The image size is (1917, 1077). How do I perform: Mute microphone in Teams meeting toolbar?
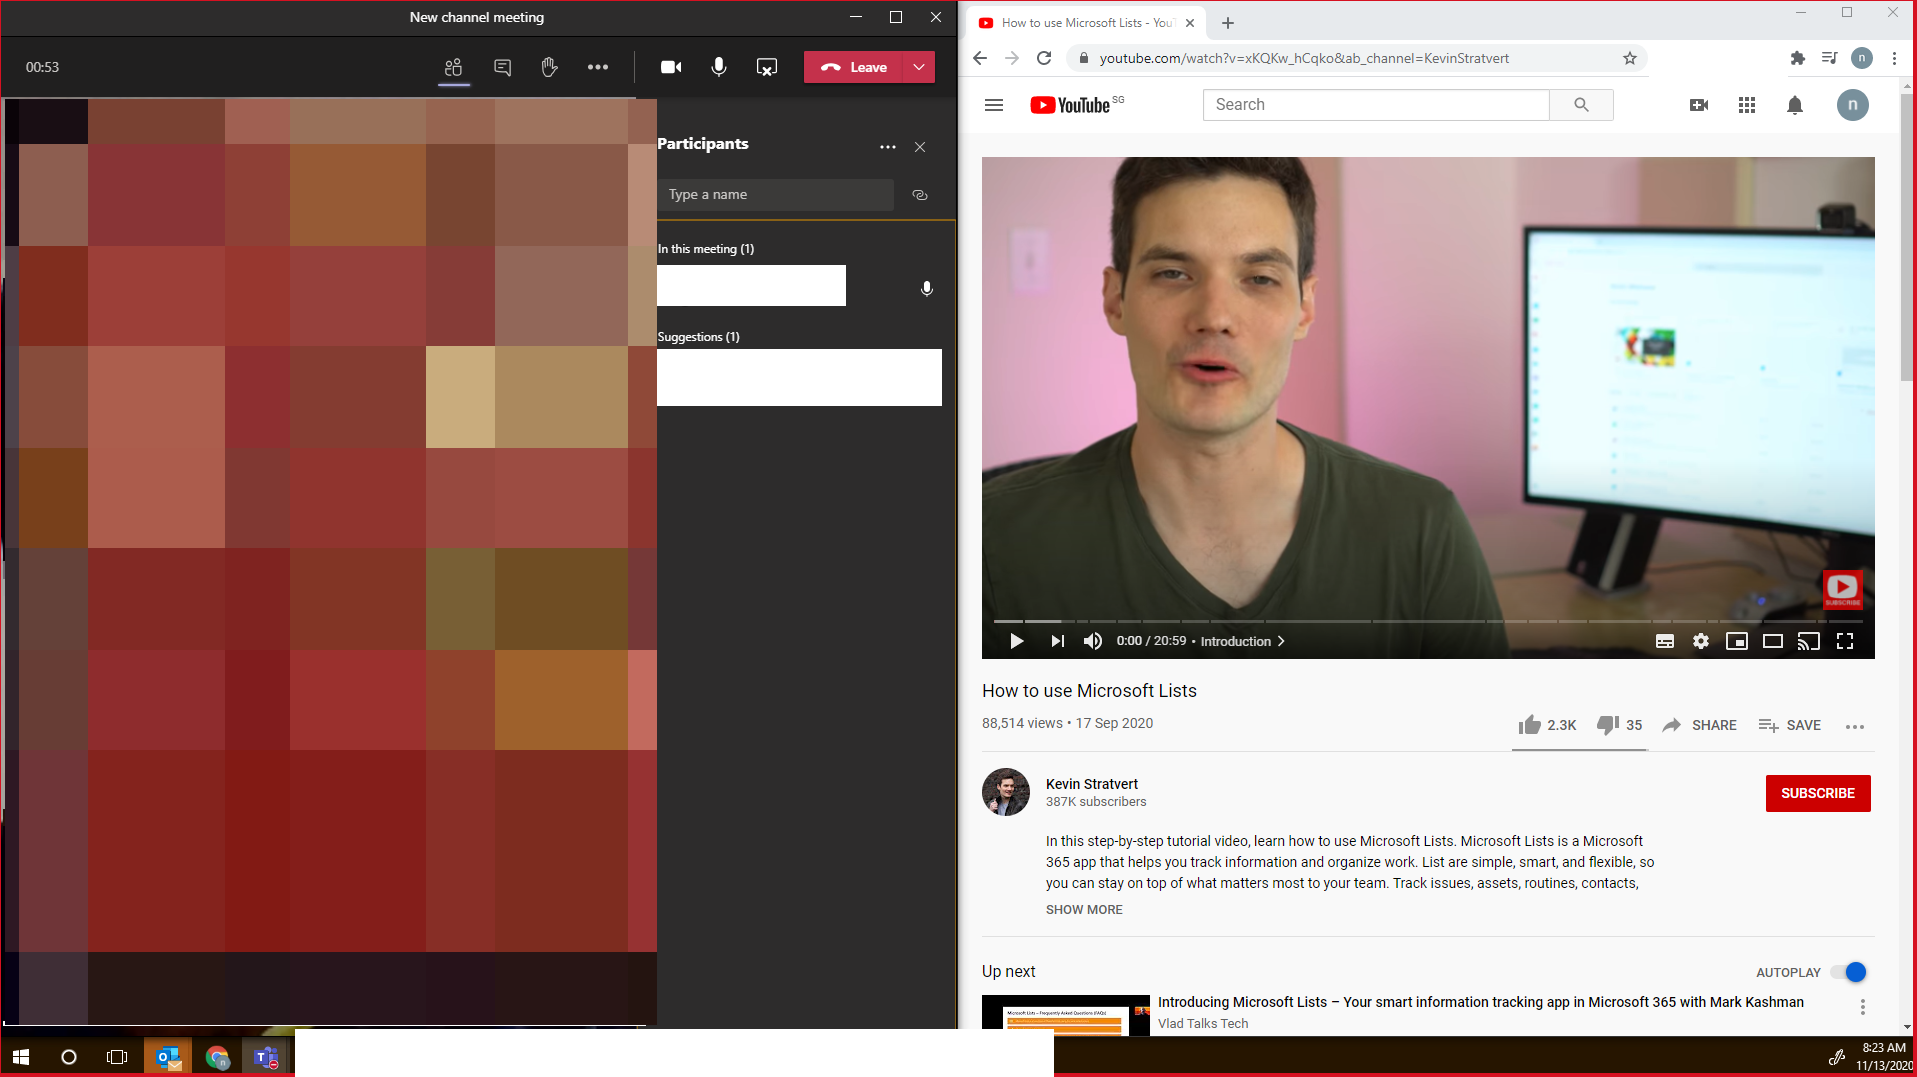click(x=719, y=67)
